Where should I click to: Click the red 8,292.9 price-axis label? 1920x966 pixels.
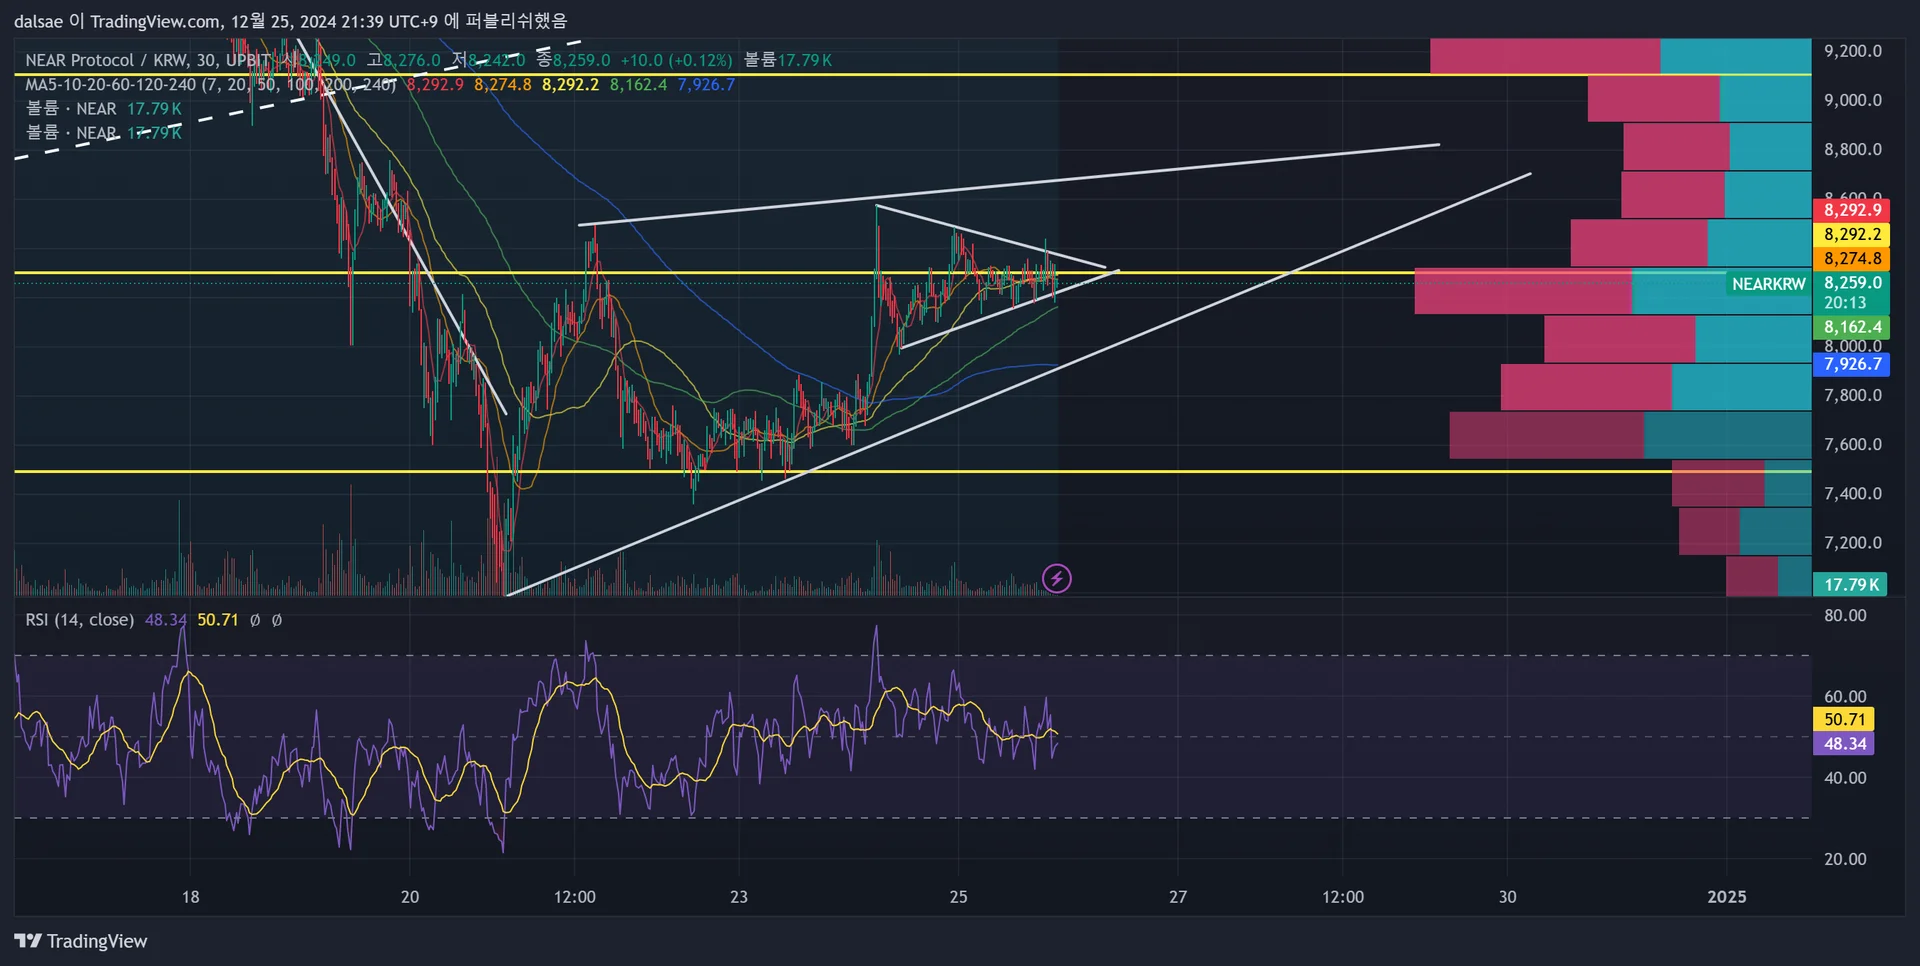(x=1852, y=210)
